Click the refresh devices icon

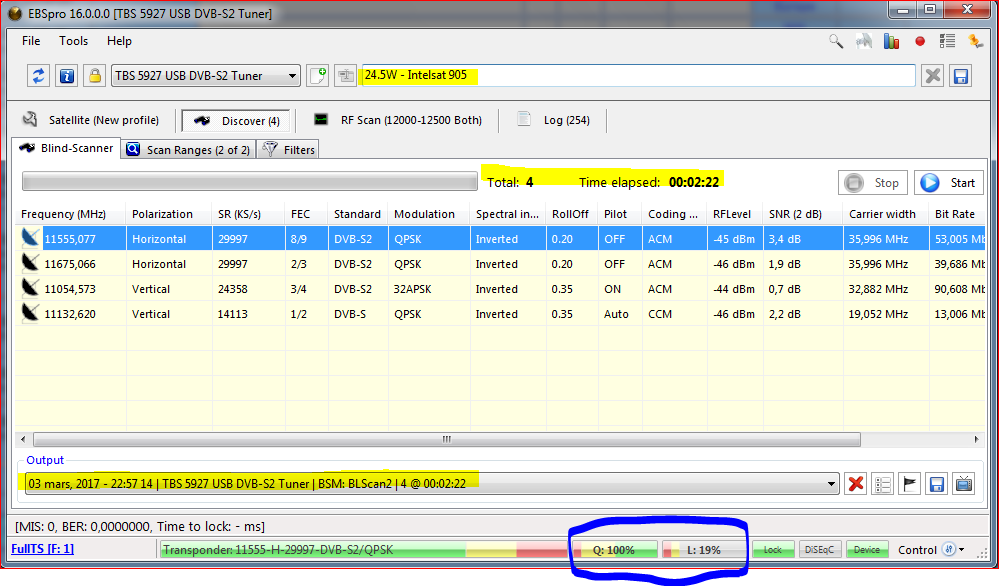(39, 76)
